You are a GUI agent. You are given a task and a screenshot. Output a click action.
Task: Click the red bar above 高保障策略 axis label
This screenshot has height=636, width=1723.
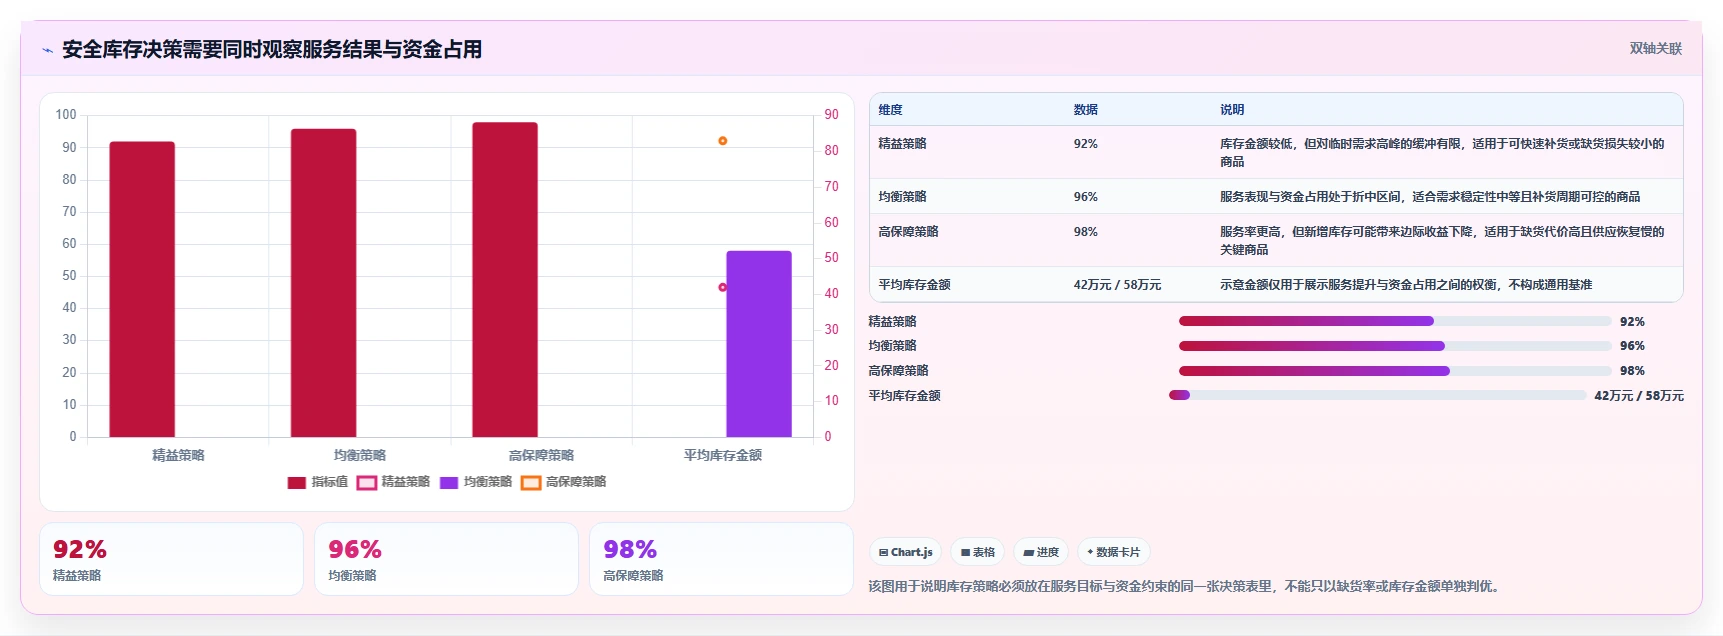pyautogui.click(x=505, y=279)
